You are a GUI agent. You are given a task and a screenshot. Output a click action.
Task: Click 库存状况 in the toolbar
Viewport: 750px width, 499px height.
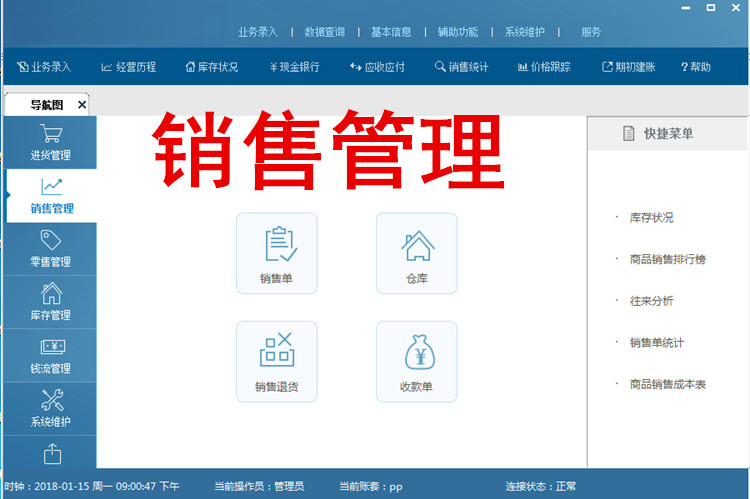click(x=212, y=67)
